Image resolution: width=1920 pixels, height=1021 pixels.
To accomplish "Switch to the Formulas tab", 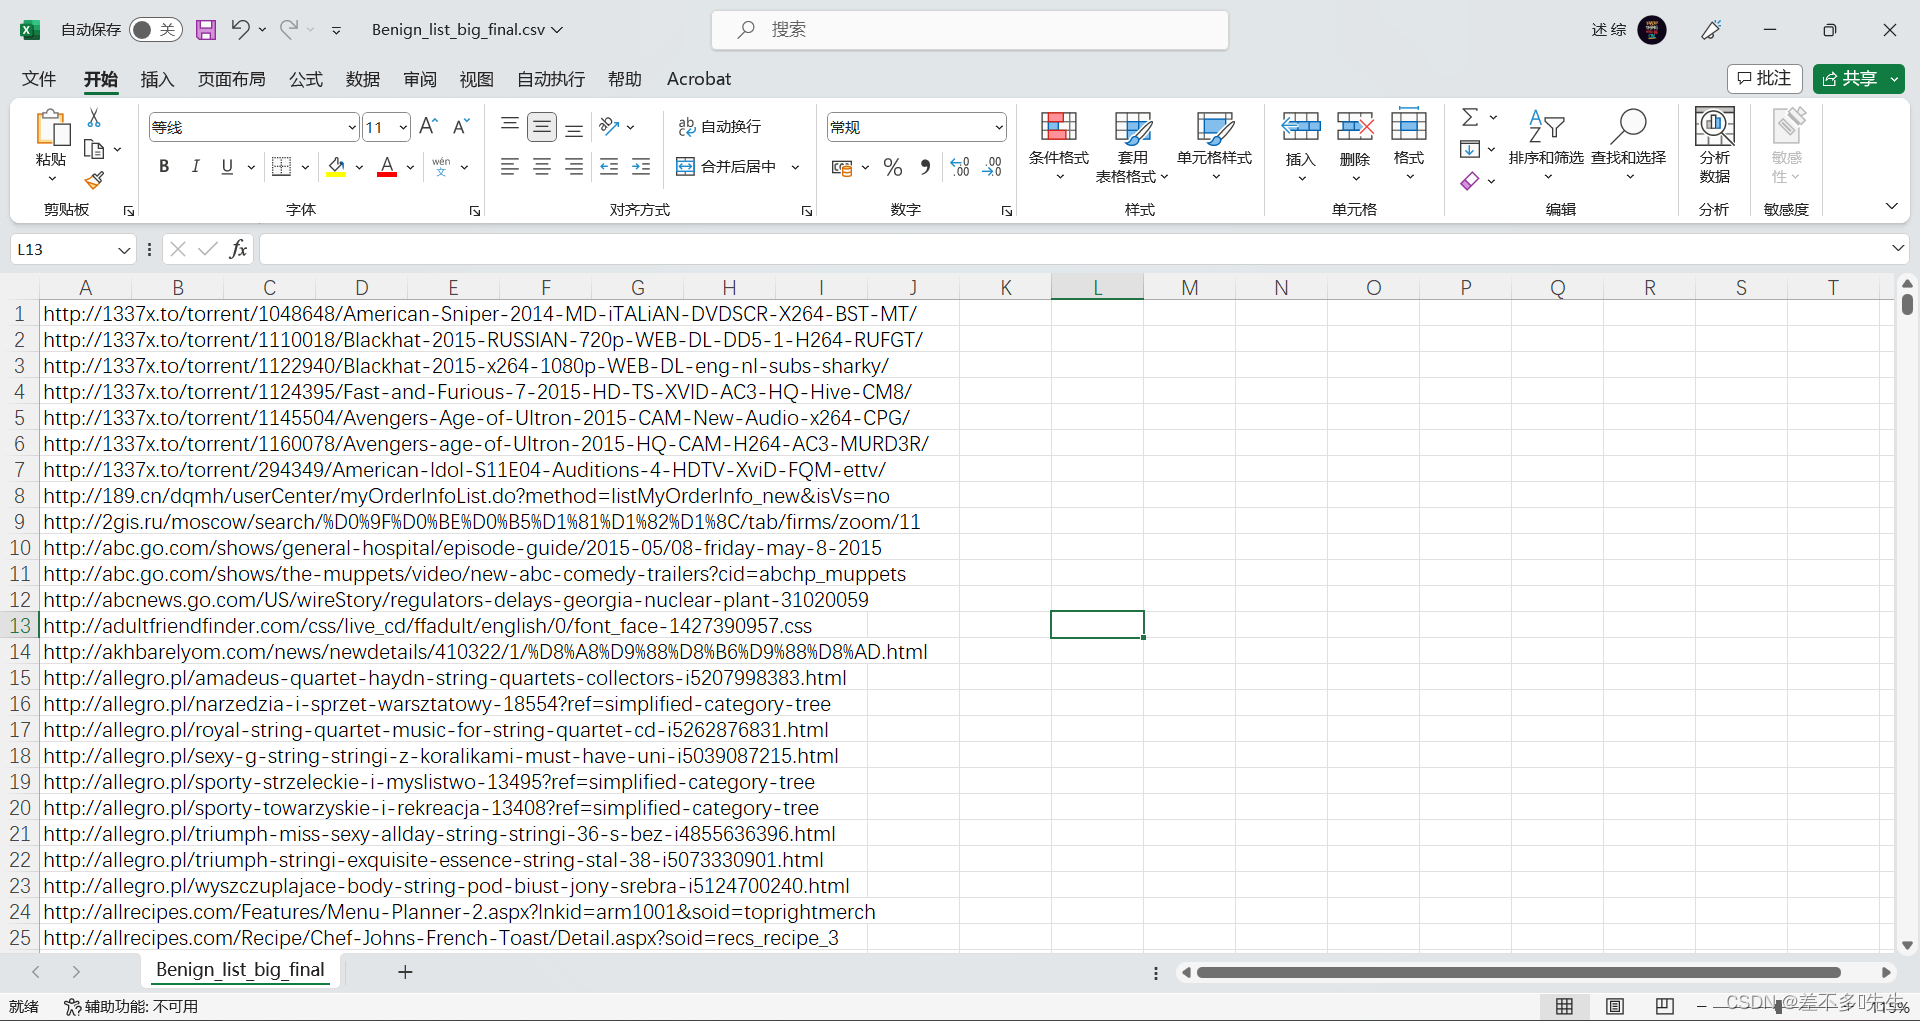I will (x=306, y=79).
